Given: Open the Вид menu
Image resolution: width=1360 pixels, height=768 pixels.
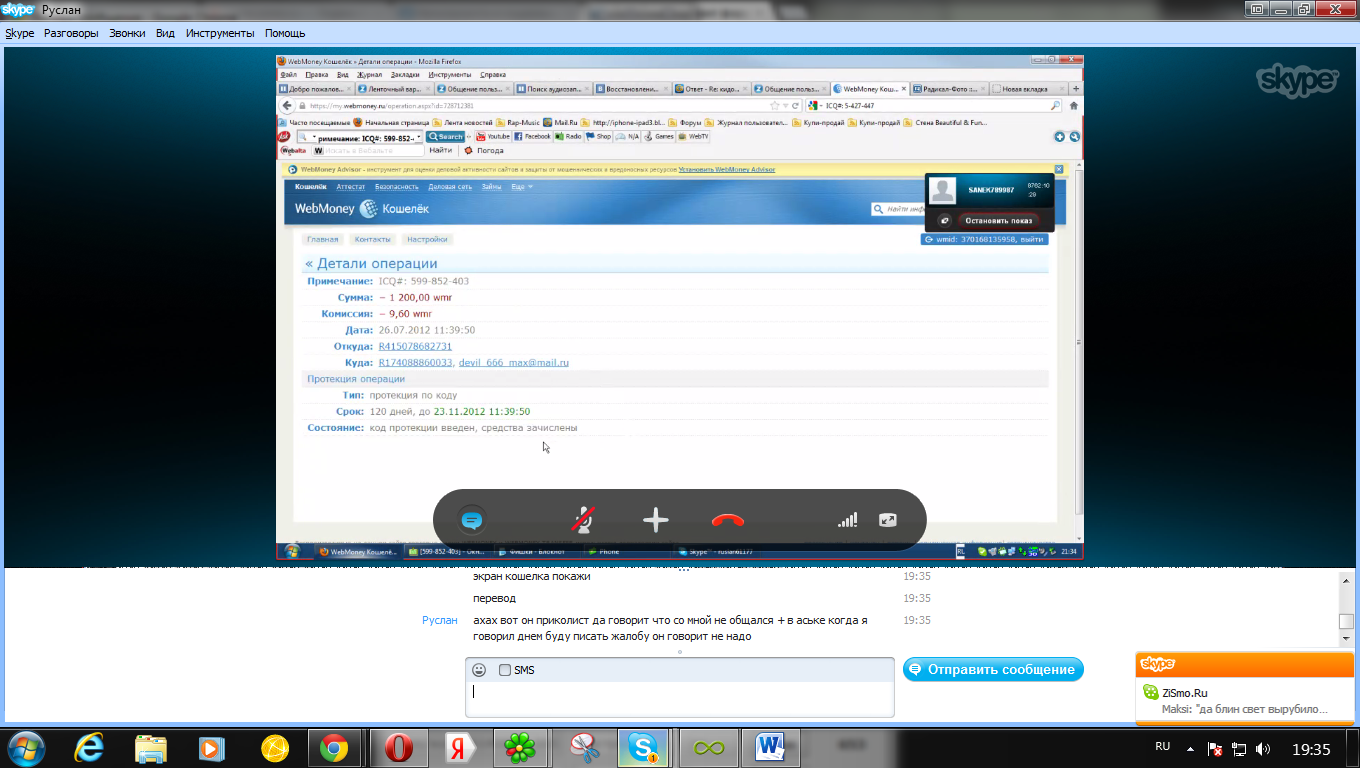Looking at the screenshot, I should click(x=165, y=33).
